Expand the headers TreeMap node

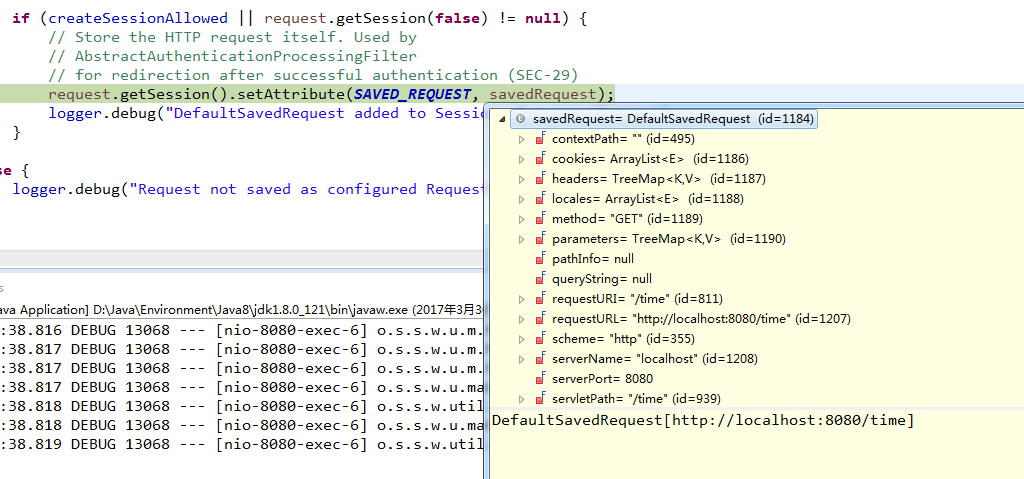click(x=521, y=179)
